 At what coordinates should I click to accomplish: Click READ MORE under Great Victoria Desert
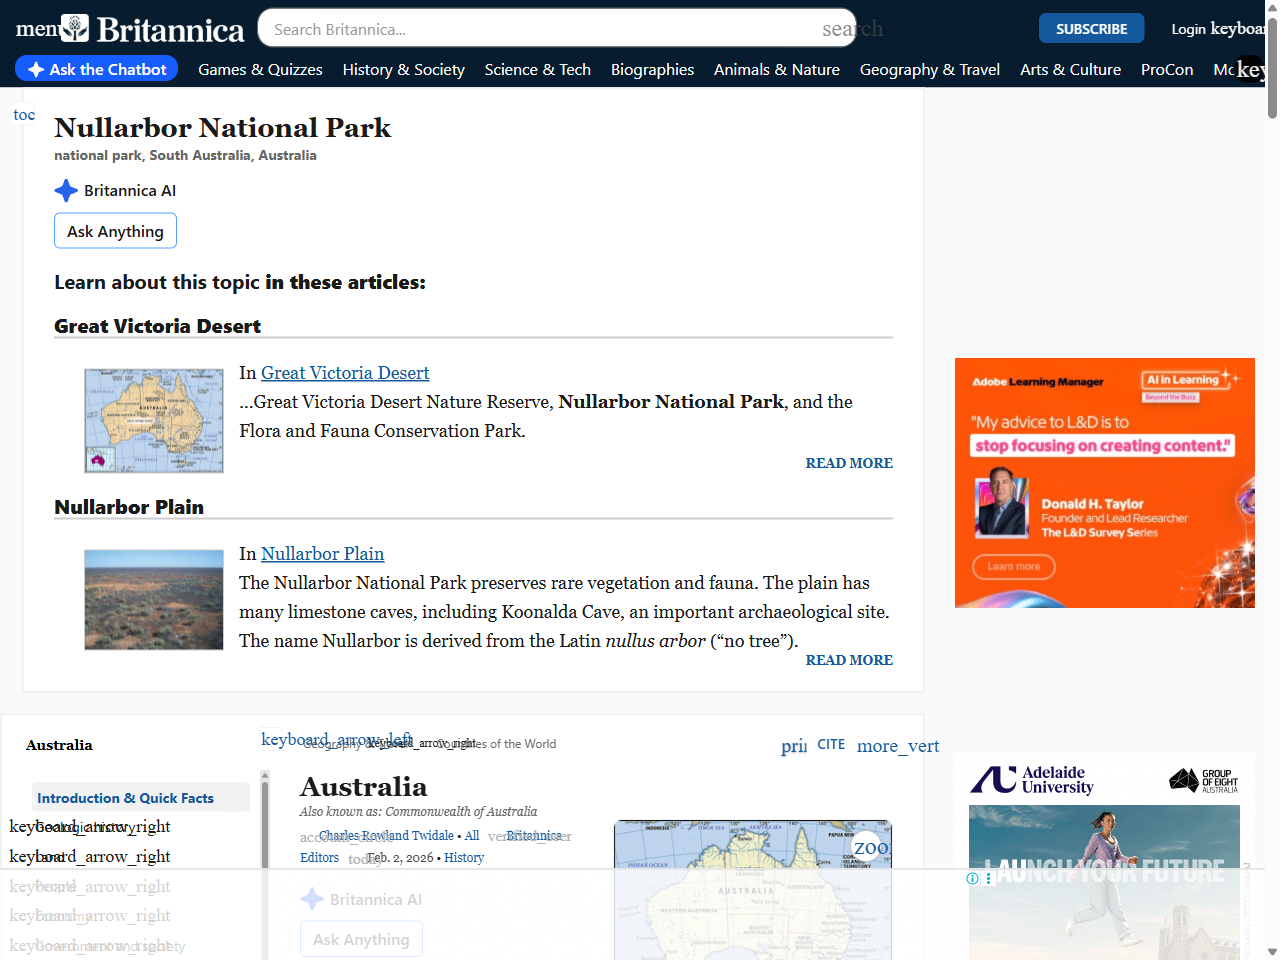click(x=848, y=462)
